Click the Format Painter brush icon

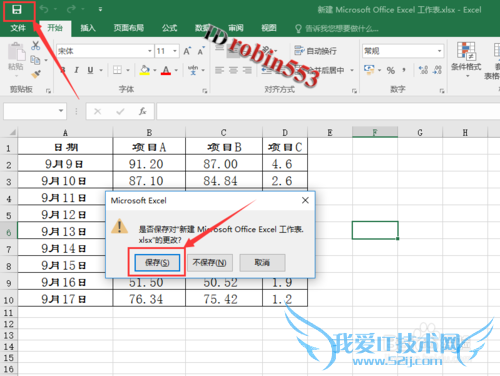pyautogui.click(x=36, y=74)
